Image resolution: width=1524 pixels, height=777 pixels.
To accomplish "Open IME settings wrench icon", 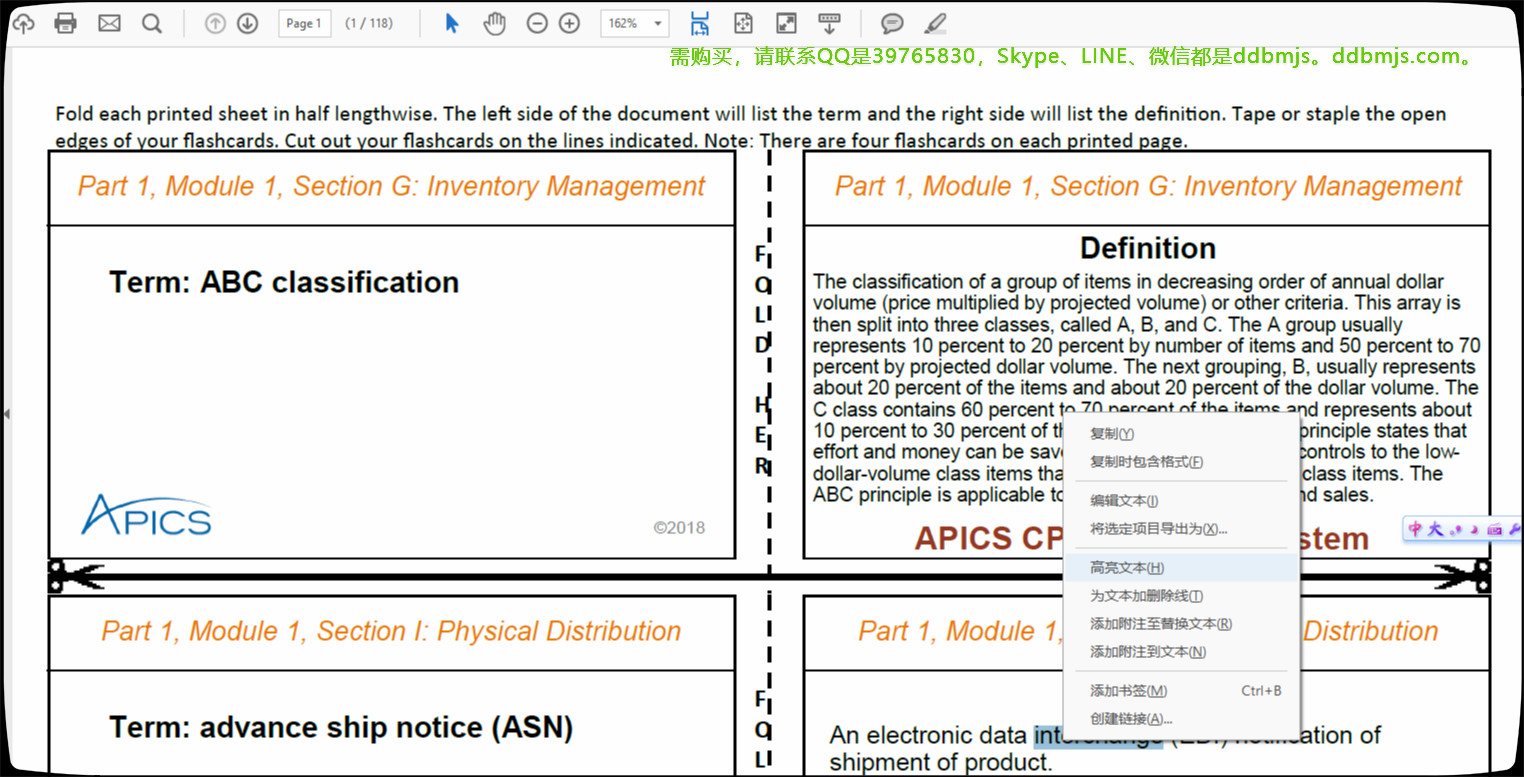I will click(1514, 529).
